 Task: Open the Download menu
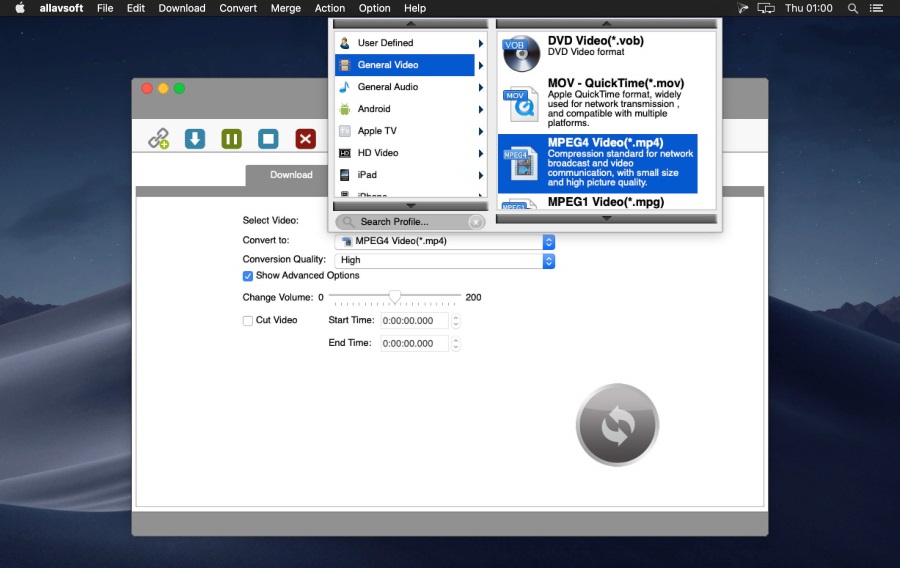coord(182,8)
